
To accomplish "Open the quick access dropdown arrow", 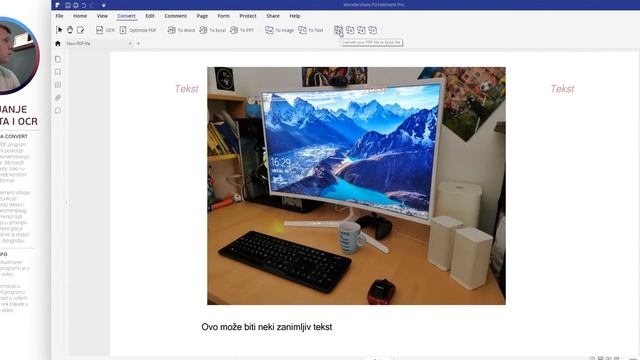I will point(104,5).
